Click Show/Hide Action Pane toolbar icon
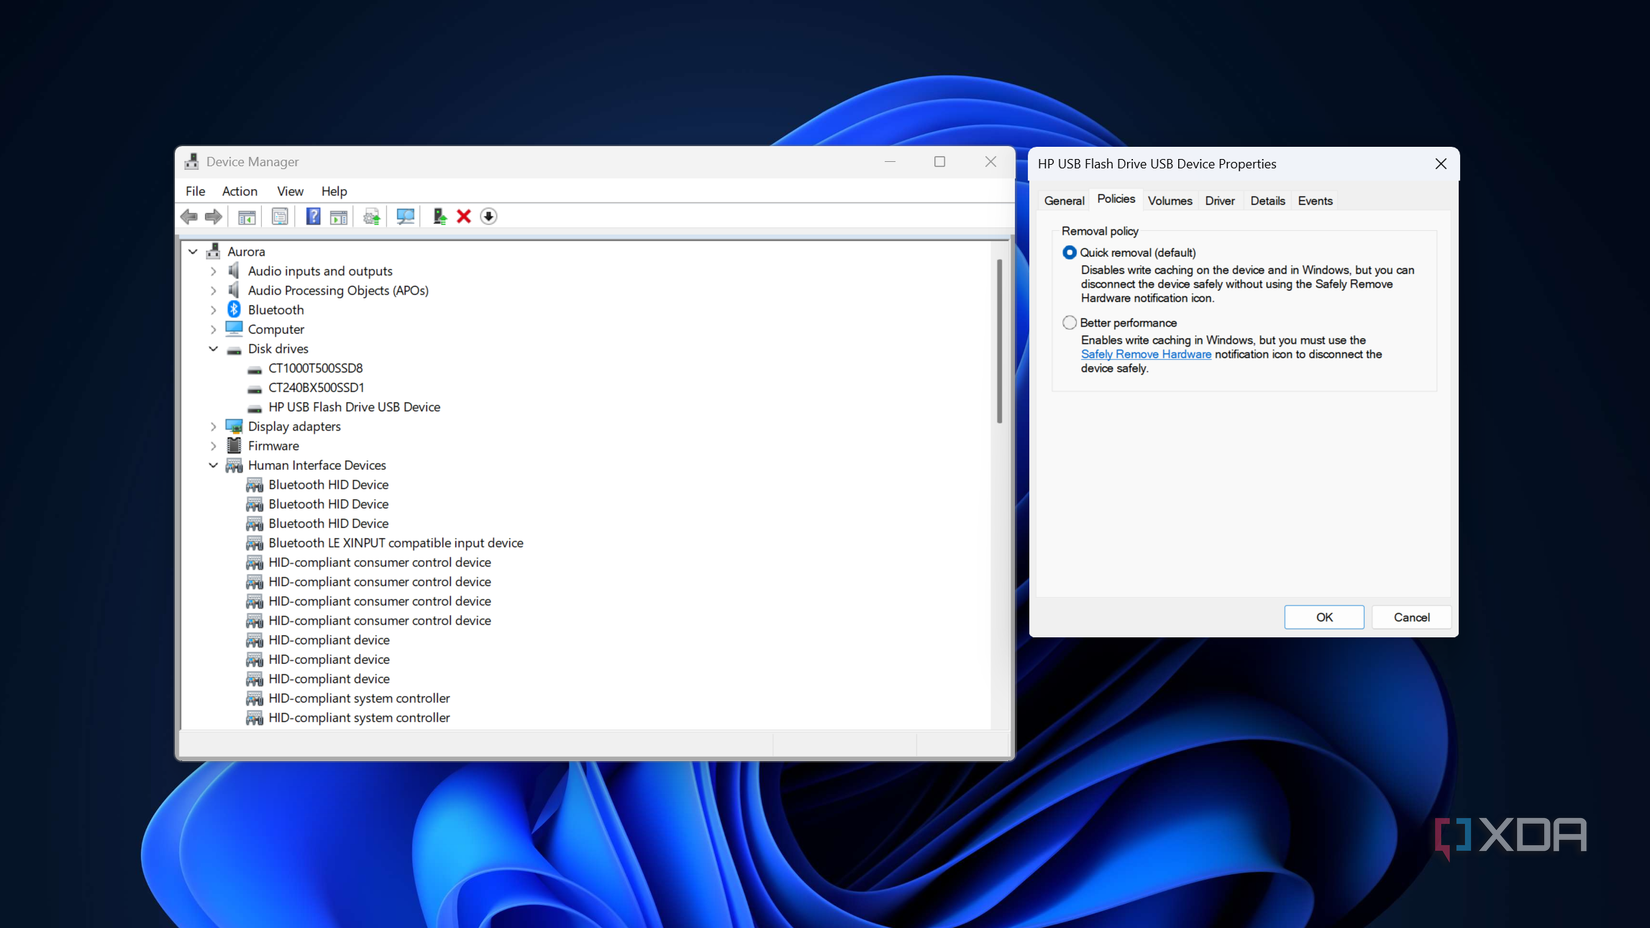This screenshot has height=928, width=1650. coord(339,216)
